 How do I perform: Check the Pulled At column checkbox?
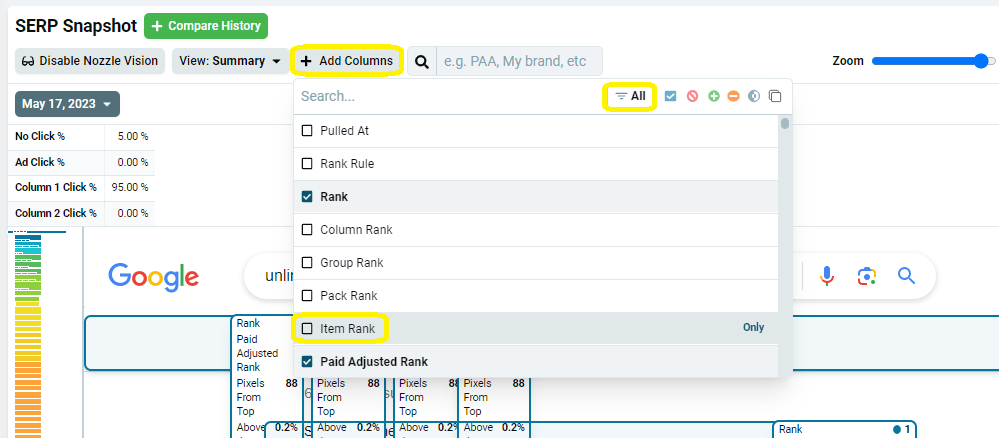(x=307, y=131)
